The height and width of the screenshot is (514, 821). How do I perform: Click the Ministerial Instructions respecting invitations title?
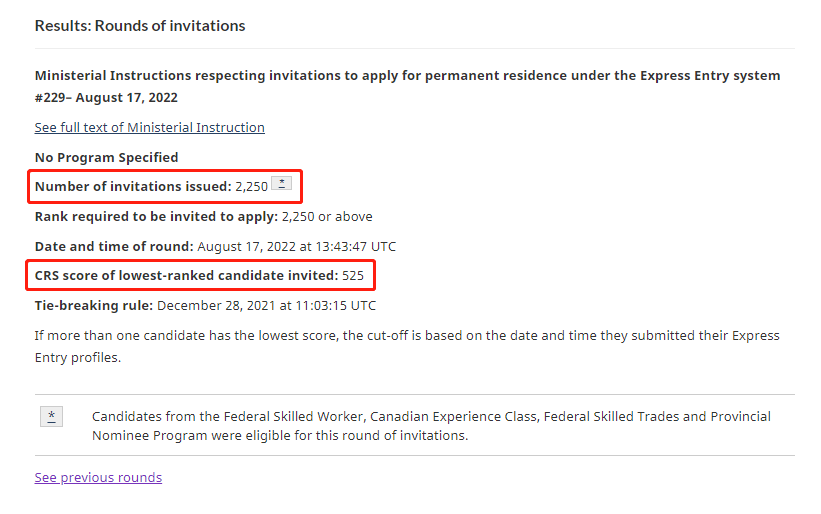pos(407,75)
